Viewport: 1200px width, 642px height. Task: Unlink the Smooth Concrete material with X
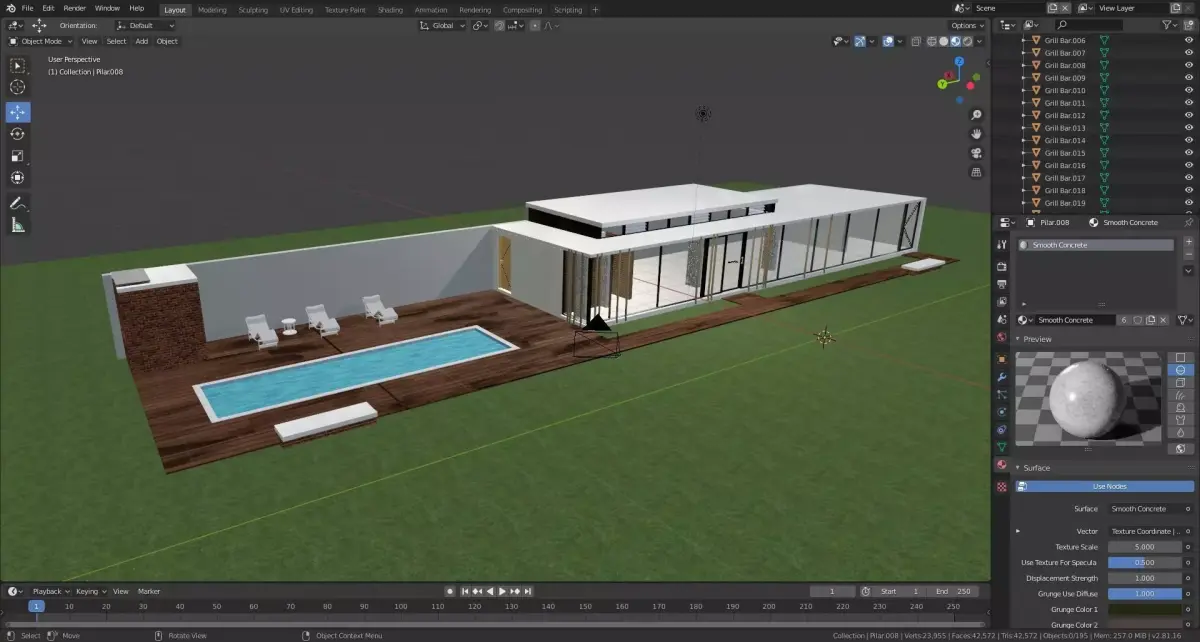pos(1162,320)
